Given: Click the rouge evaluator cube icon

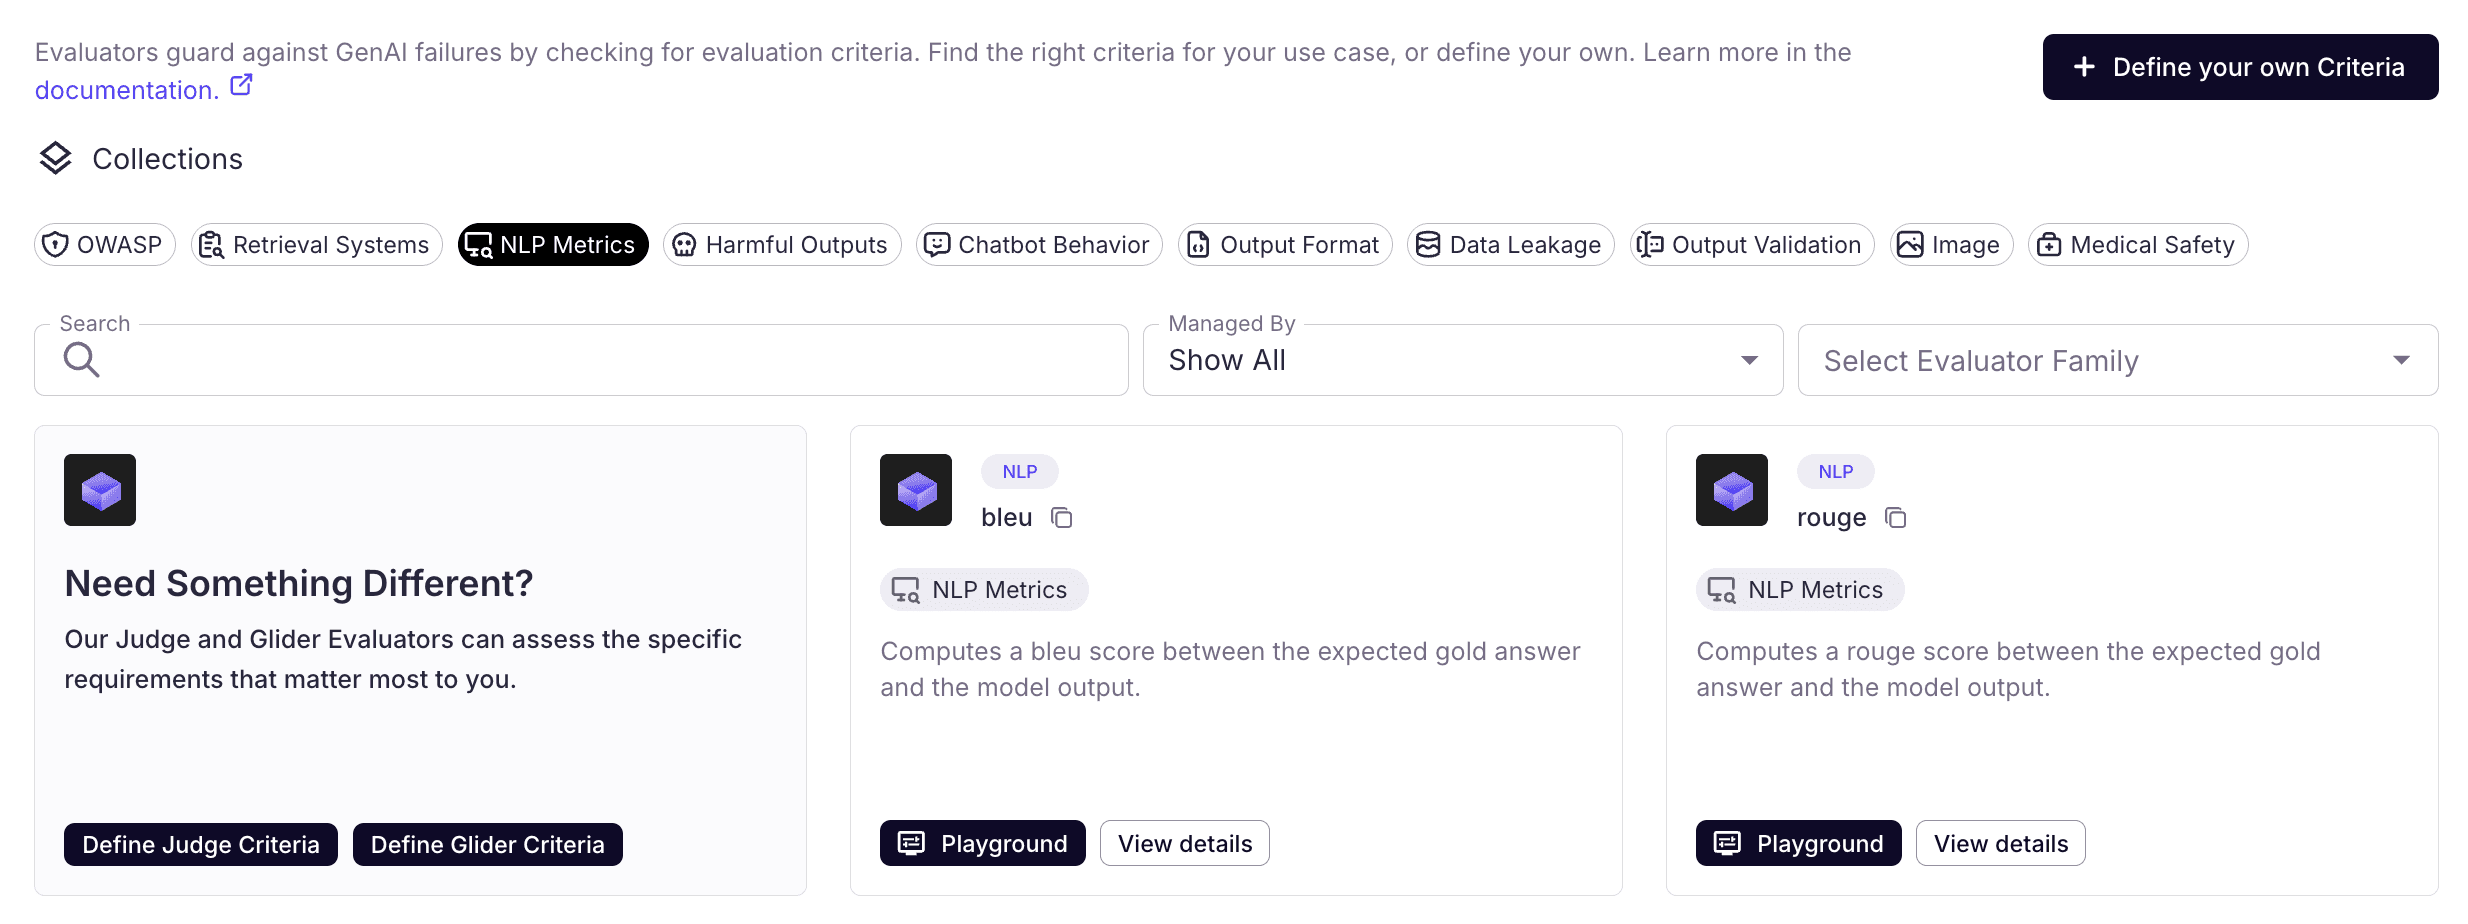Looking at the screenshot, I should 1732,490.
